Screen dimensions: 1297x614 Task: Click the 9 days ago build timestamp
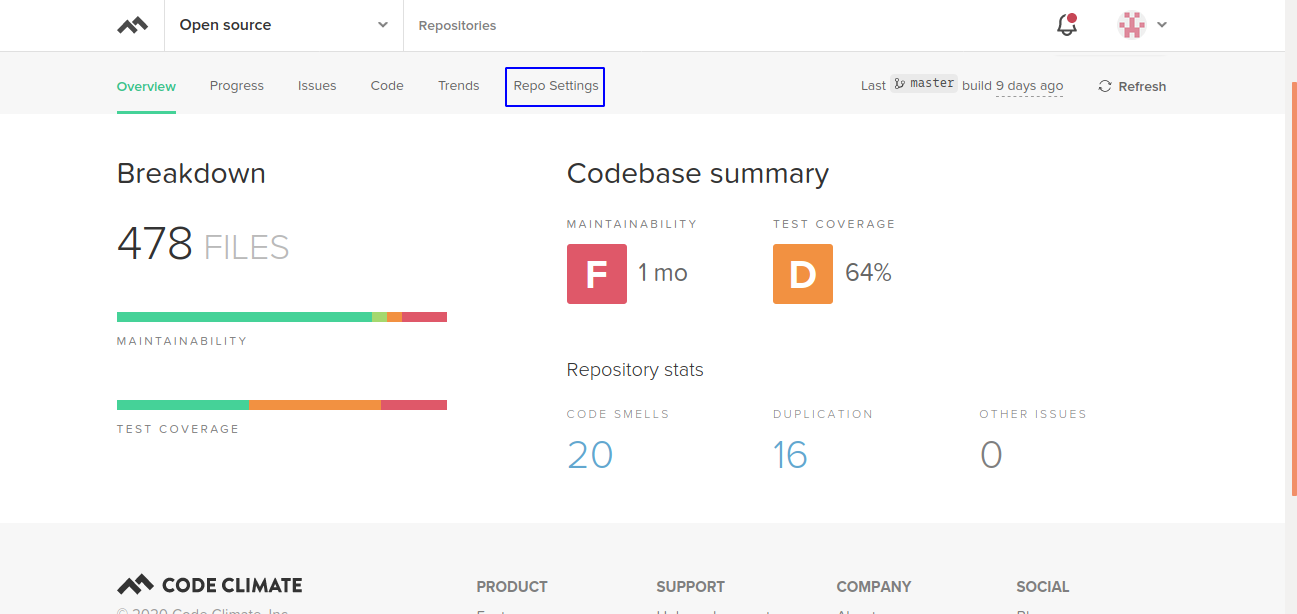[1029, 86]
